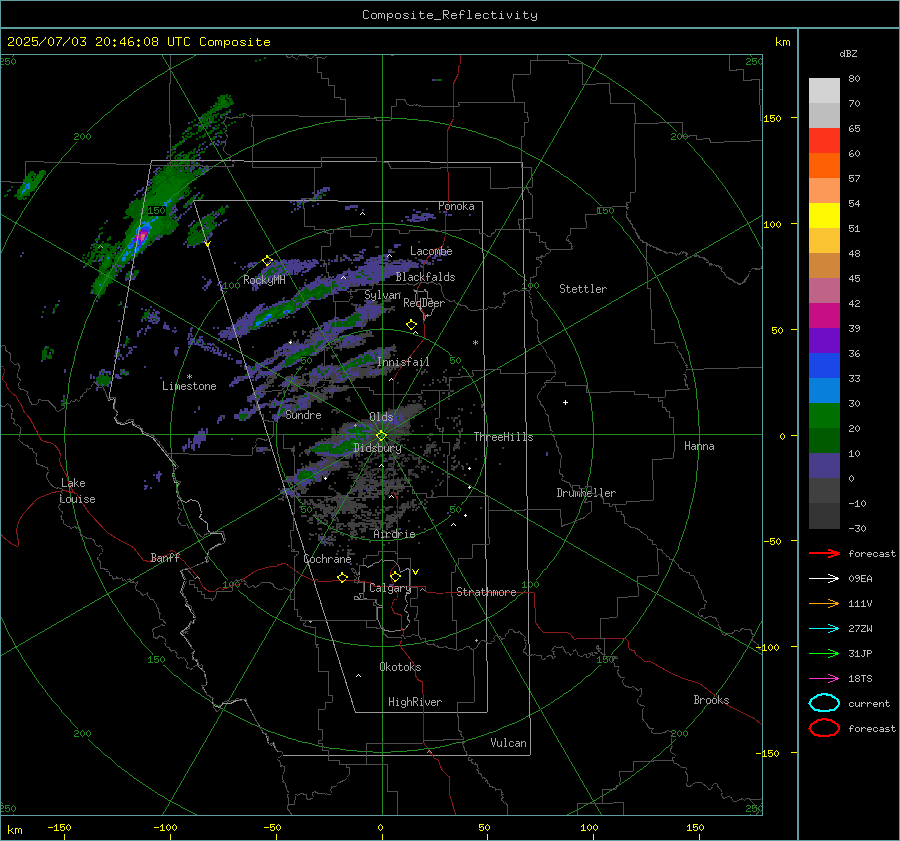Click the yellow diamond marker near Cochrane
Viewport: 900px width, 841px height.
click(x=342, y=578)
